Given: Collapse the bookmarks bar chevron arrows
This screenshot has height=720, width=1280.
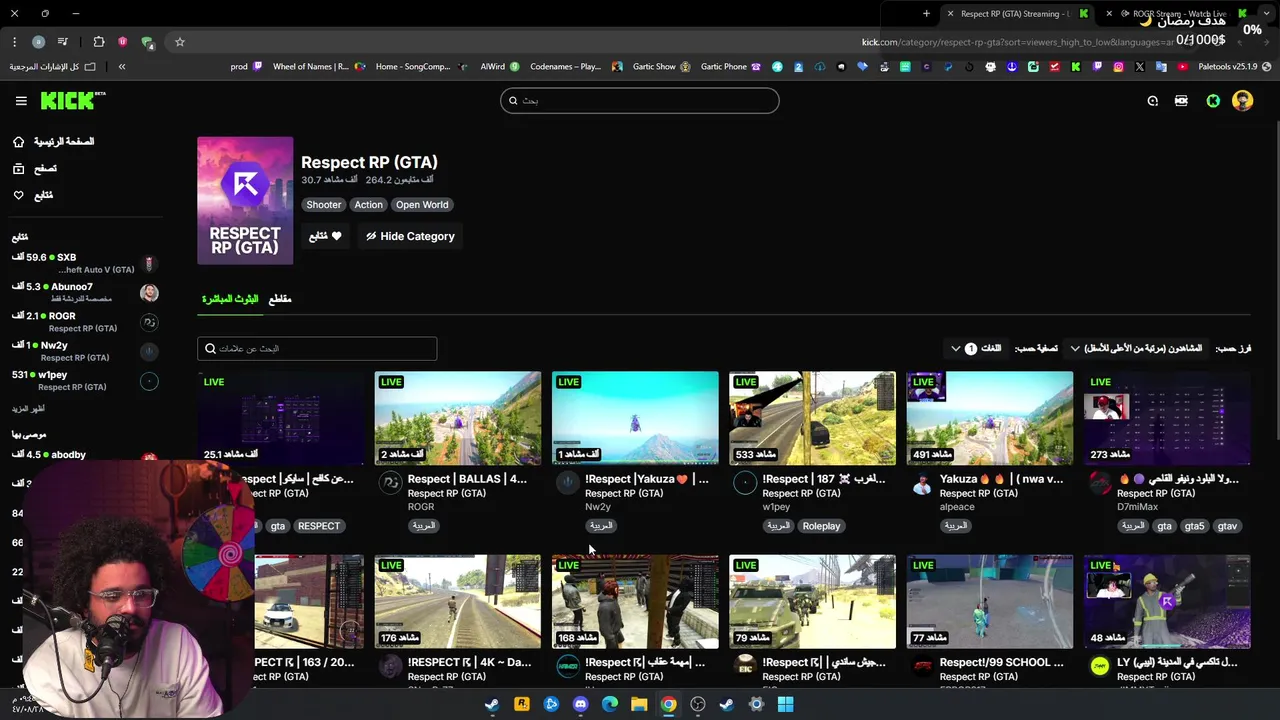Looking at the screenshot, I should 122,67.
